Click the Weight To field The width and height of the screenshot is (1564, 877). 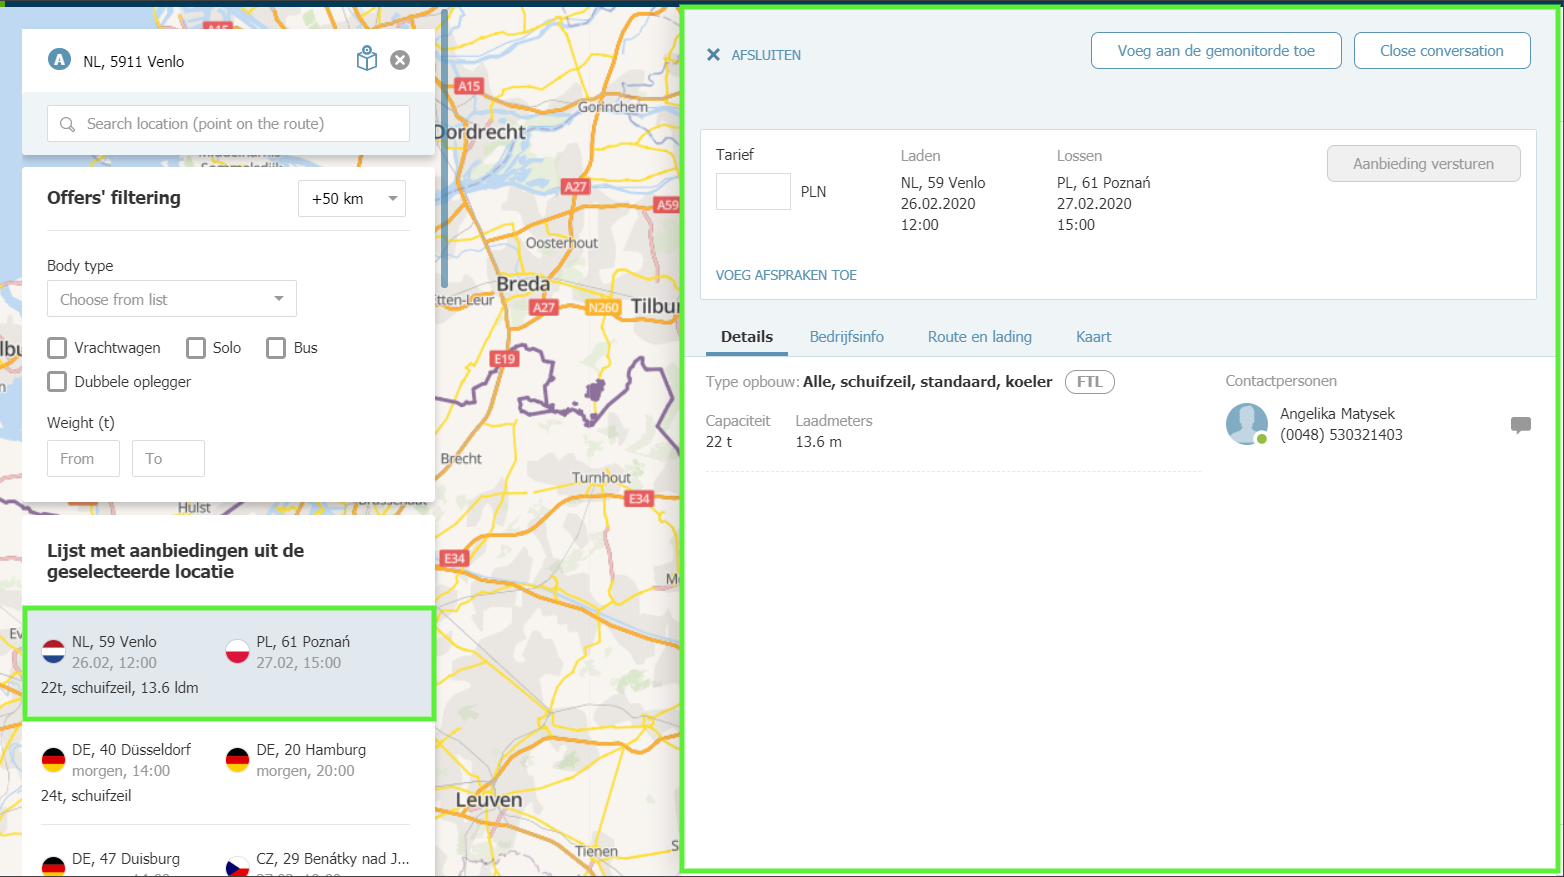pos(168,459)
